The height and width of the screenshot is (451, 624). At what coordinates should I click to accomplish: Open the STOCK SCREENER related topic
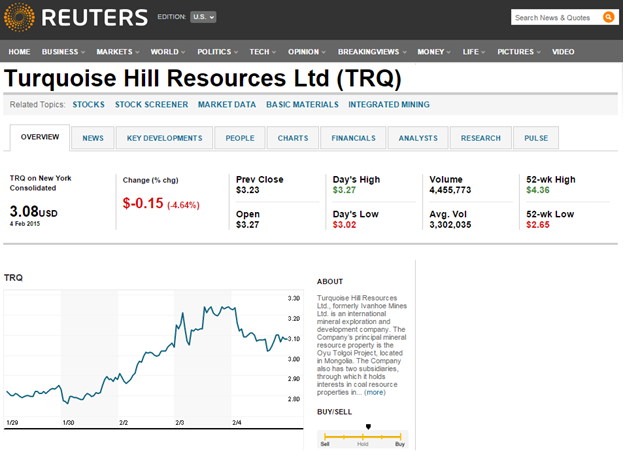point(151,104)
